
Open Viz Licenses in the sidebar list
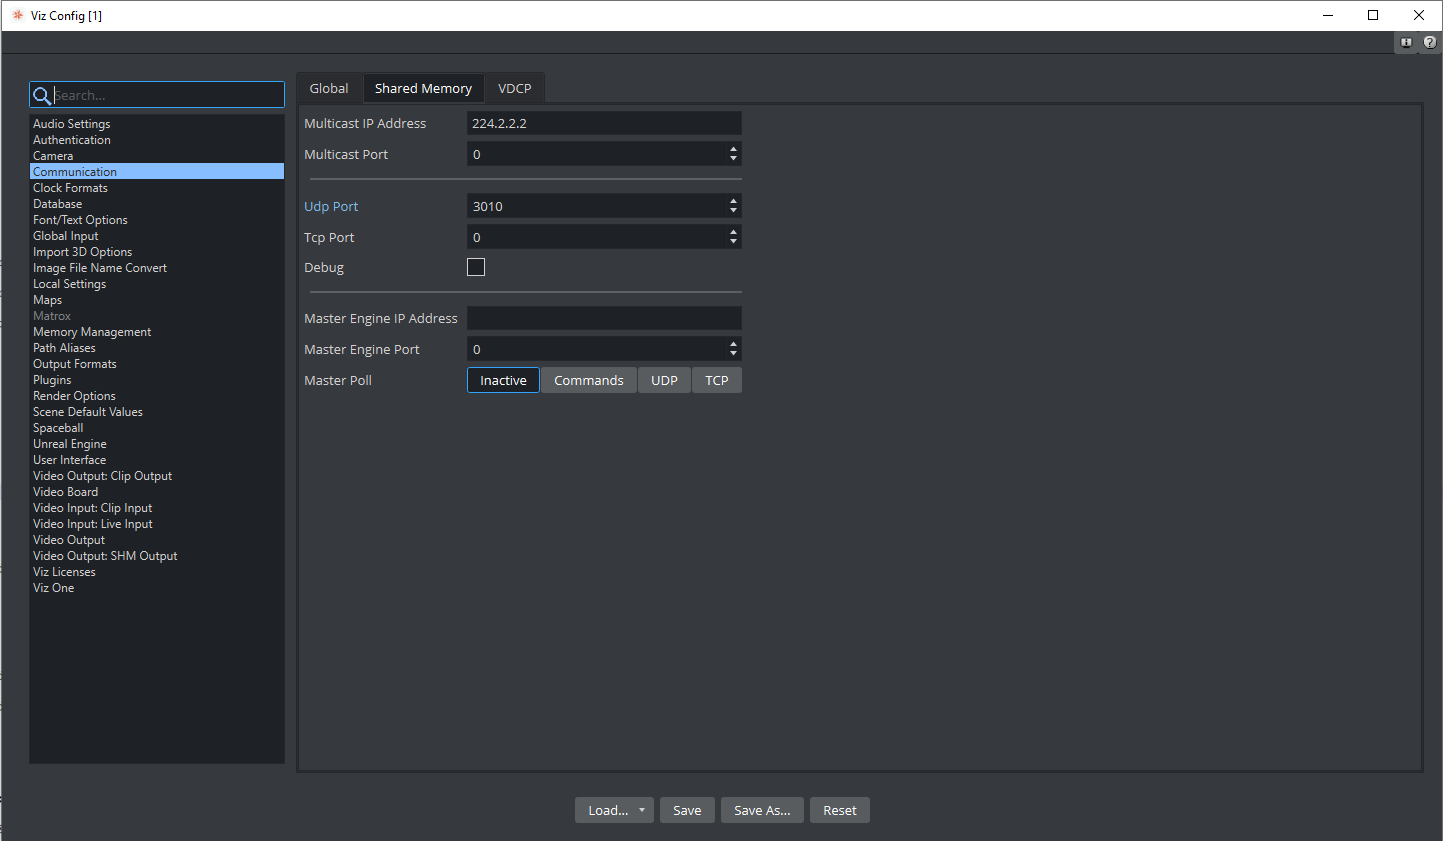(64, 572)
